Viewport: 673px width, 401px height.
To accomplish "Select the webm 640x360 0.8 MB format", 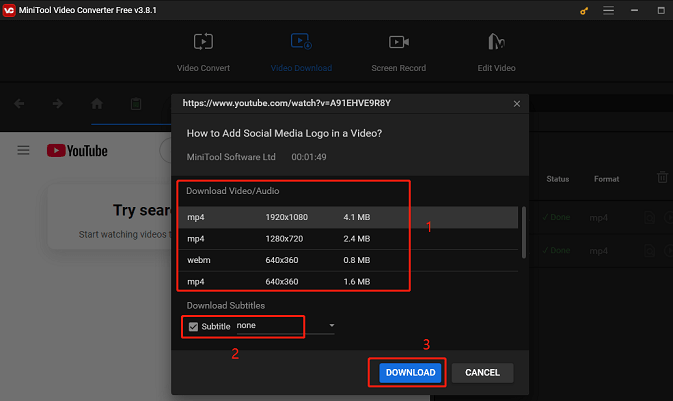I will coord(348,260).
